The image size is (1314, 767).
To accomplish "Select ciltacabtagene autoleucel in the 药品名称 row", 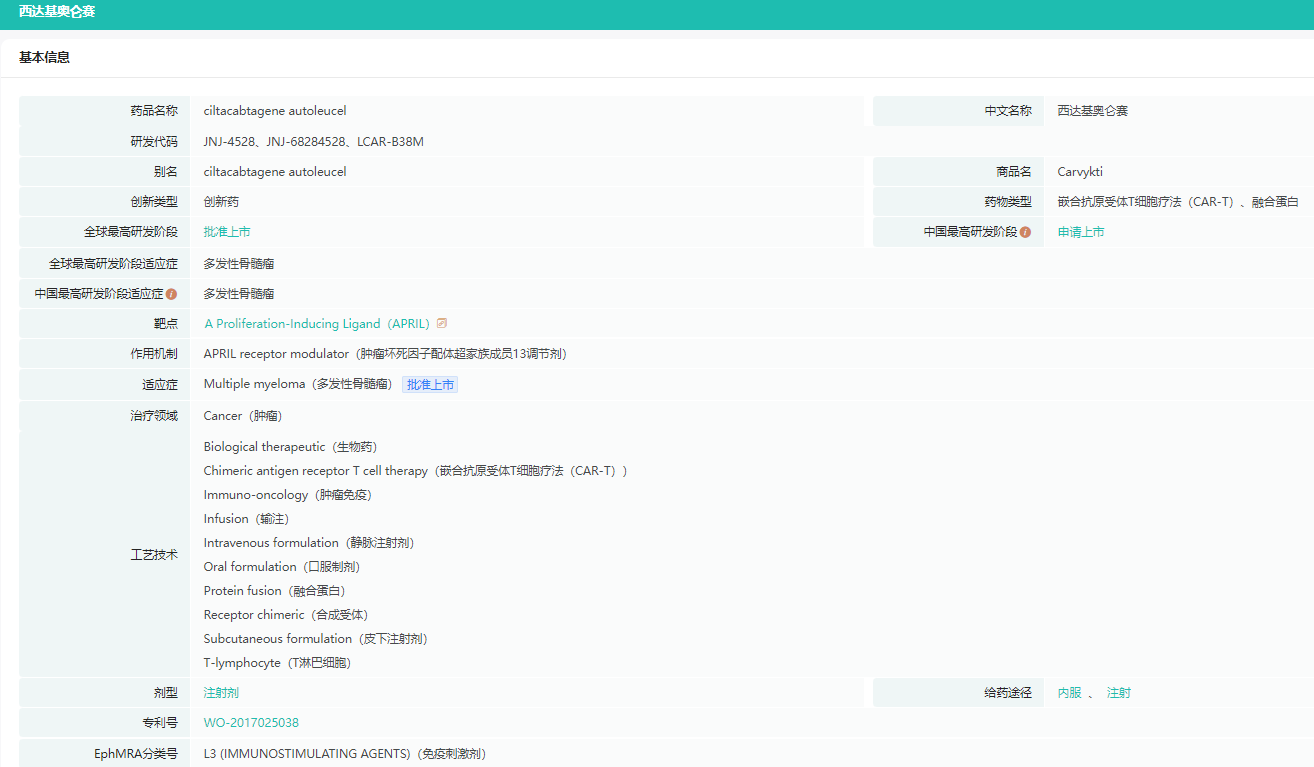I will point(275,111).
